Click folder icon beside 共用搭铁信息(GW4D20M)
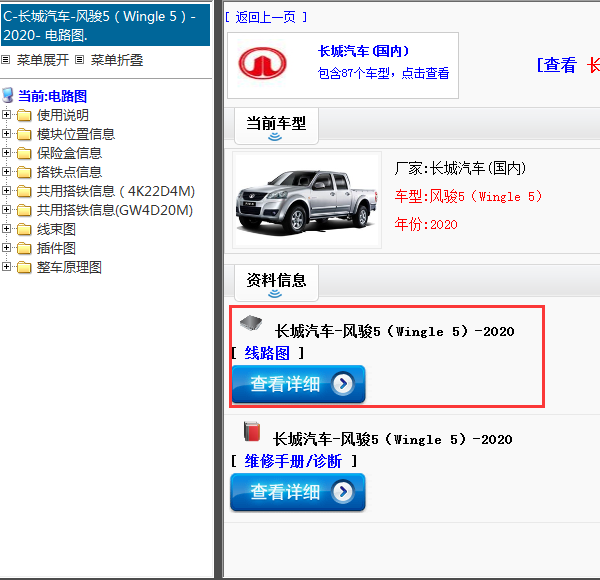600x580 pixels. coord(24,210)
